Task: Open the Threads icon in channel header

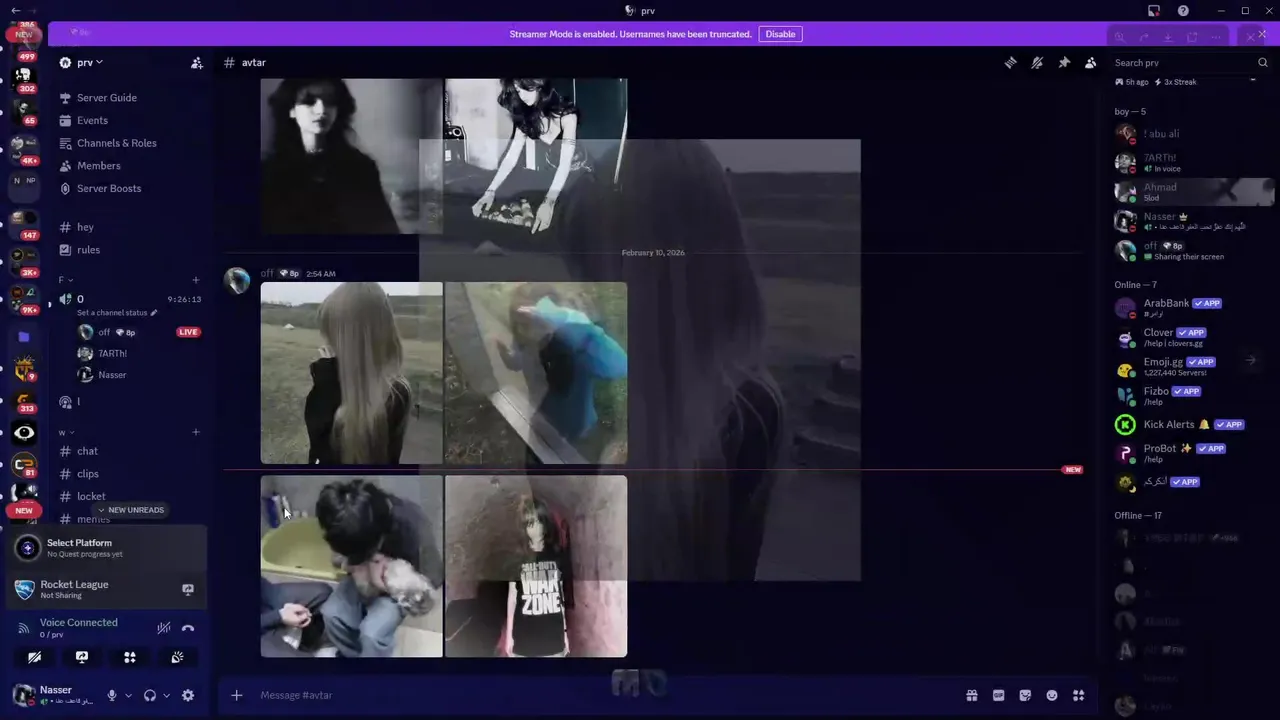Action: click(1011, 62)
